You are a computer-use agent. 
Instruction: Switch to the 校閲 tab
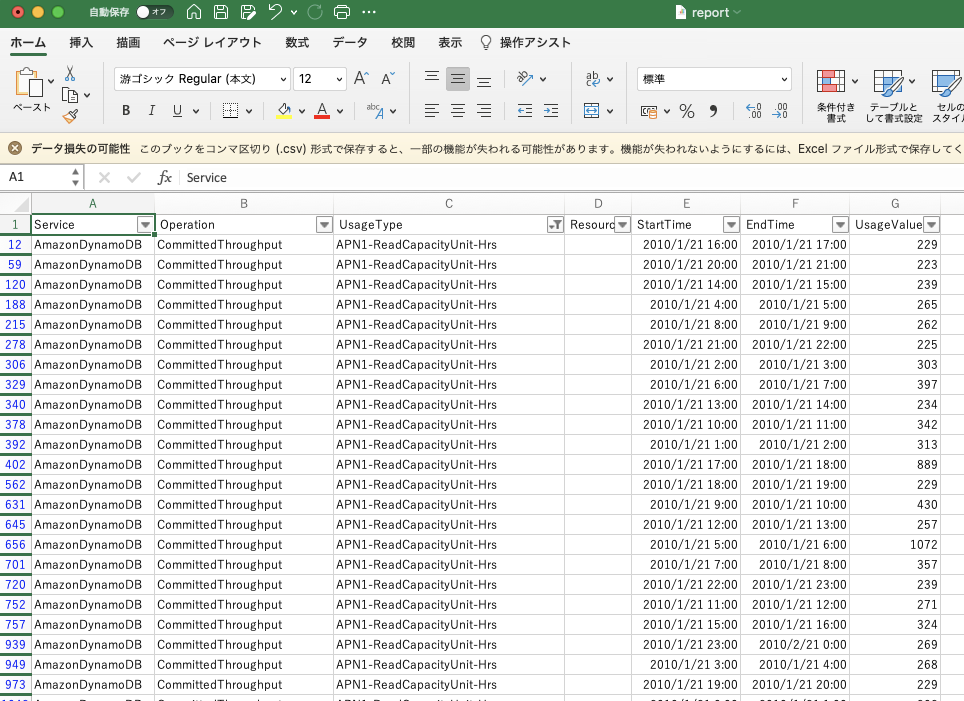pos(403,42)
